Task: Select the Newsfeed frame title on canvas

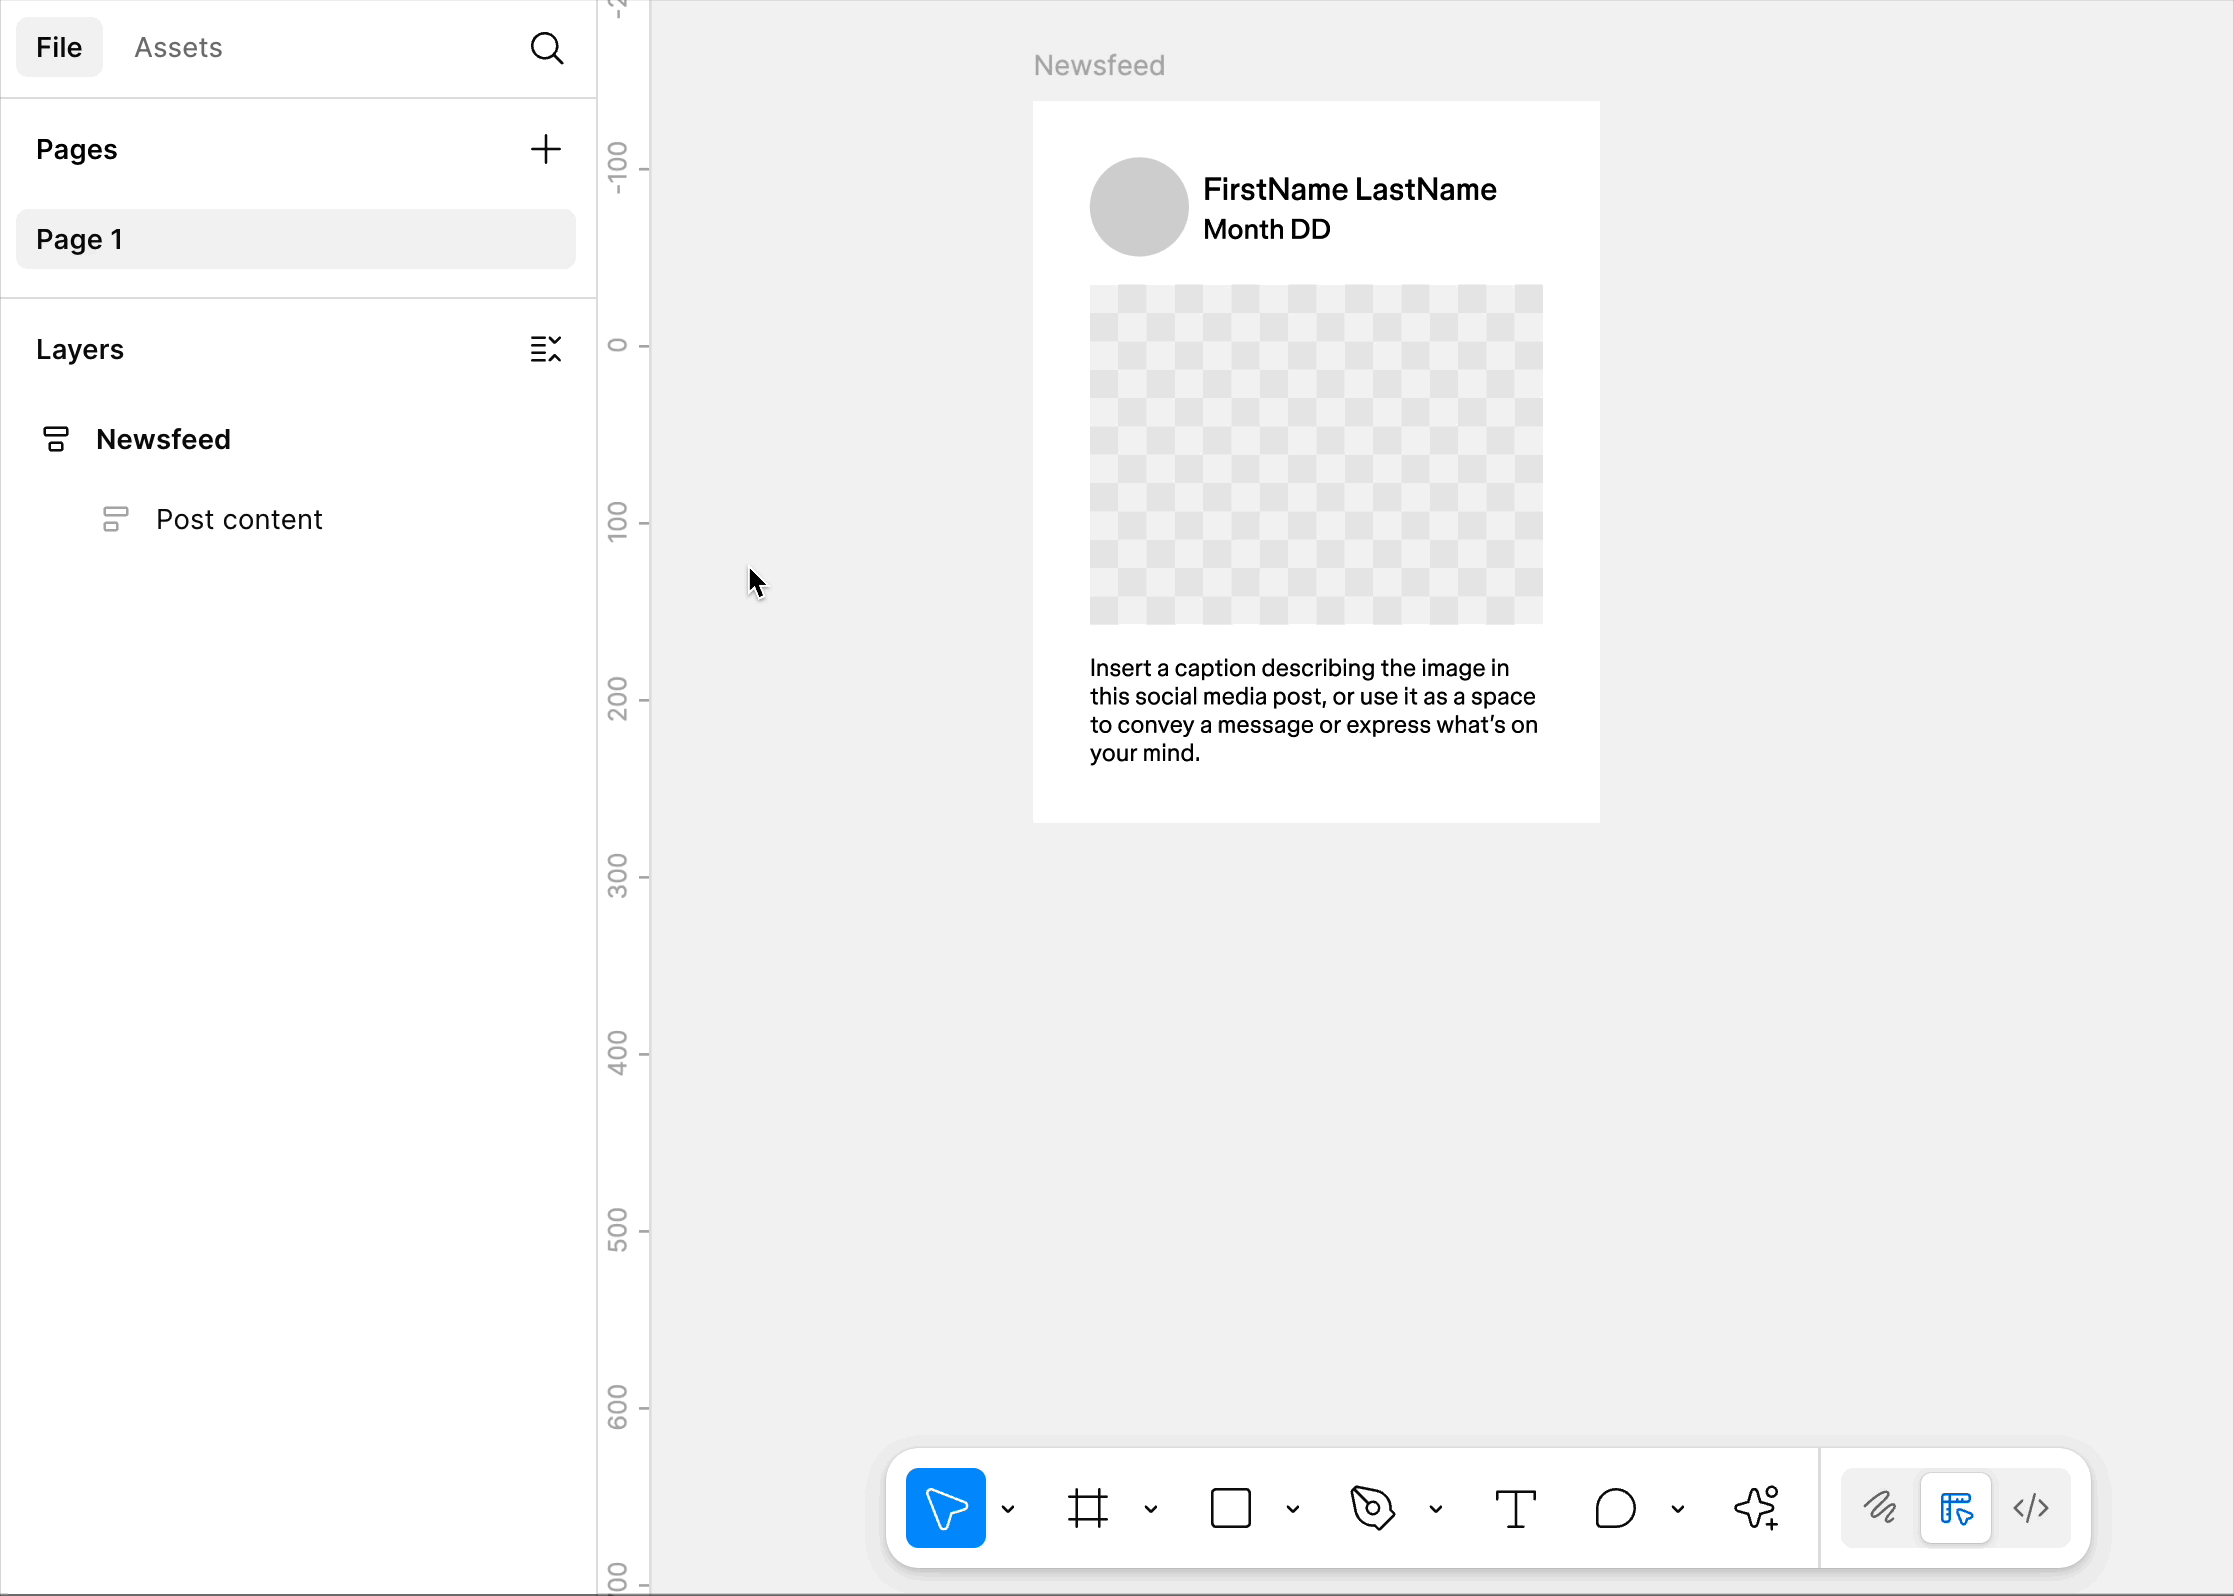Action: pyautogui.click(x=1099, y=65)
